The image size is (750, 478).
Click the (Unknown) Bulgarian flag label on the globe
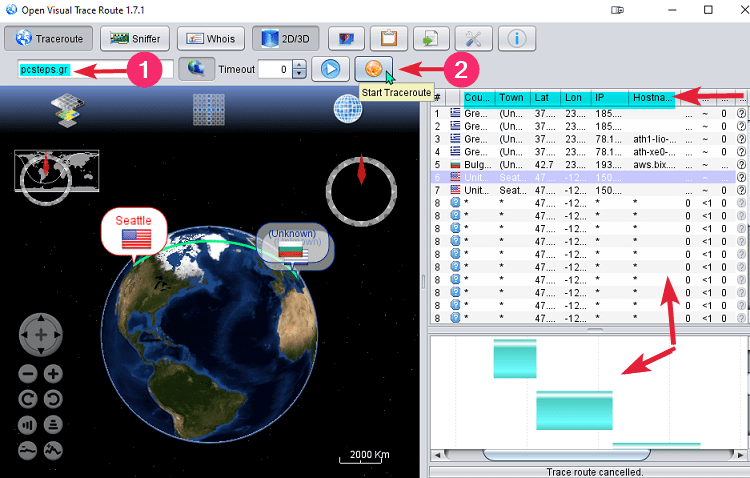[x=293, y=245]
